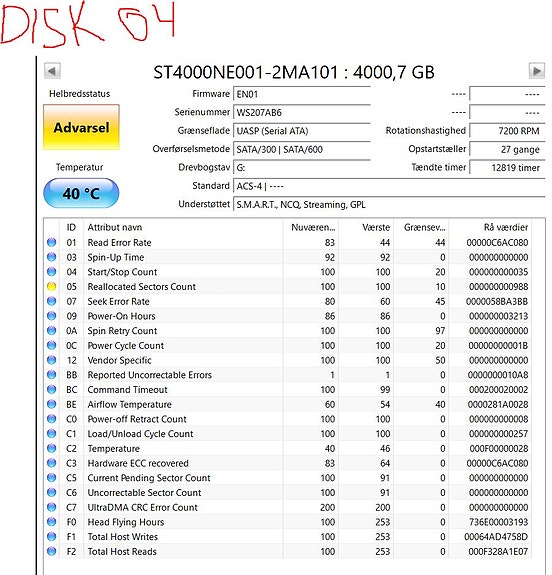
Task: Click the Drevbogstav field showing G:
Action: [x=301, y=168]
